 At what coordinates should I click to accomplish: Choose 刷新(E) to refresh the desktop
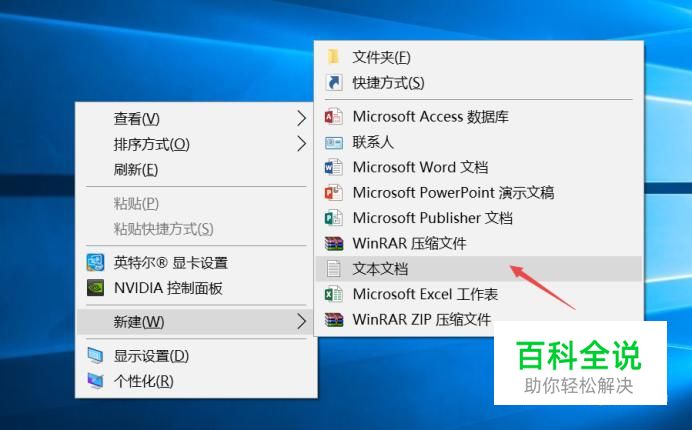(x=196, y=170)
